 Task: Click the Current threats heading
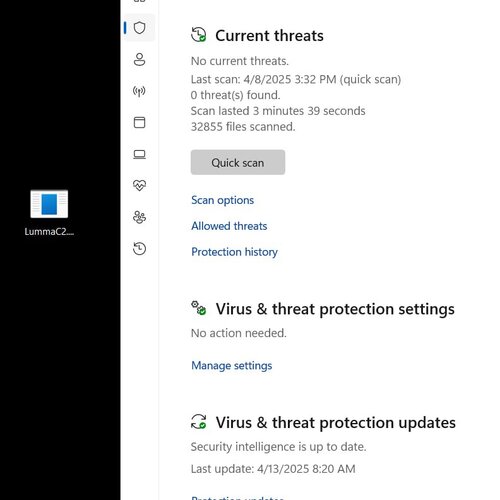point(269,36)
